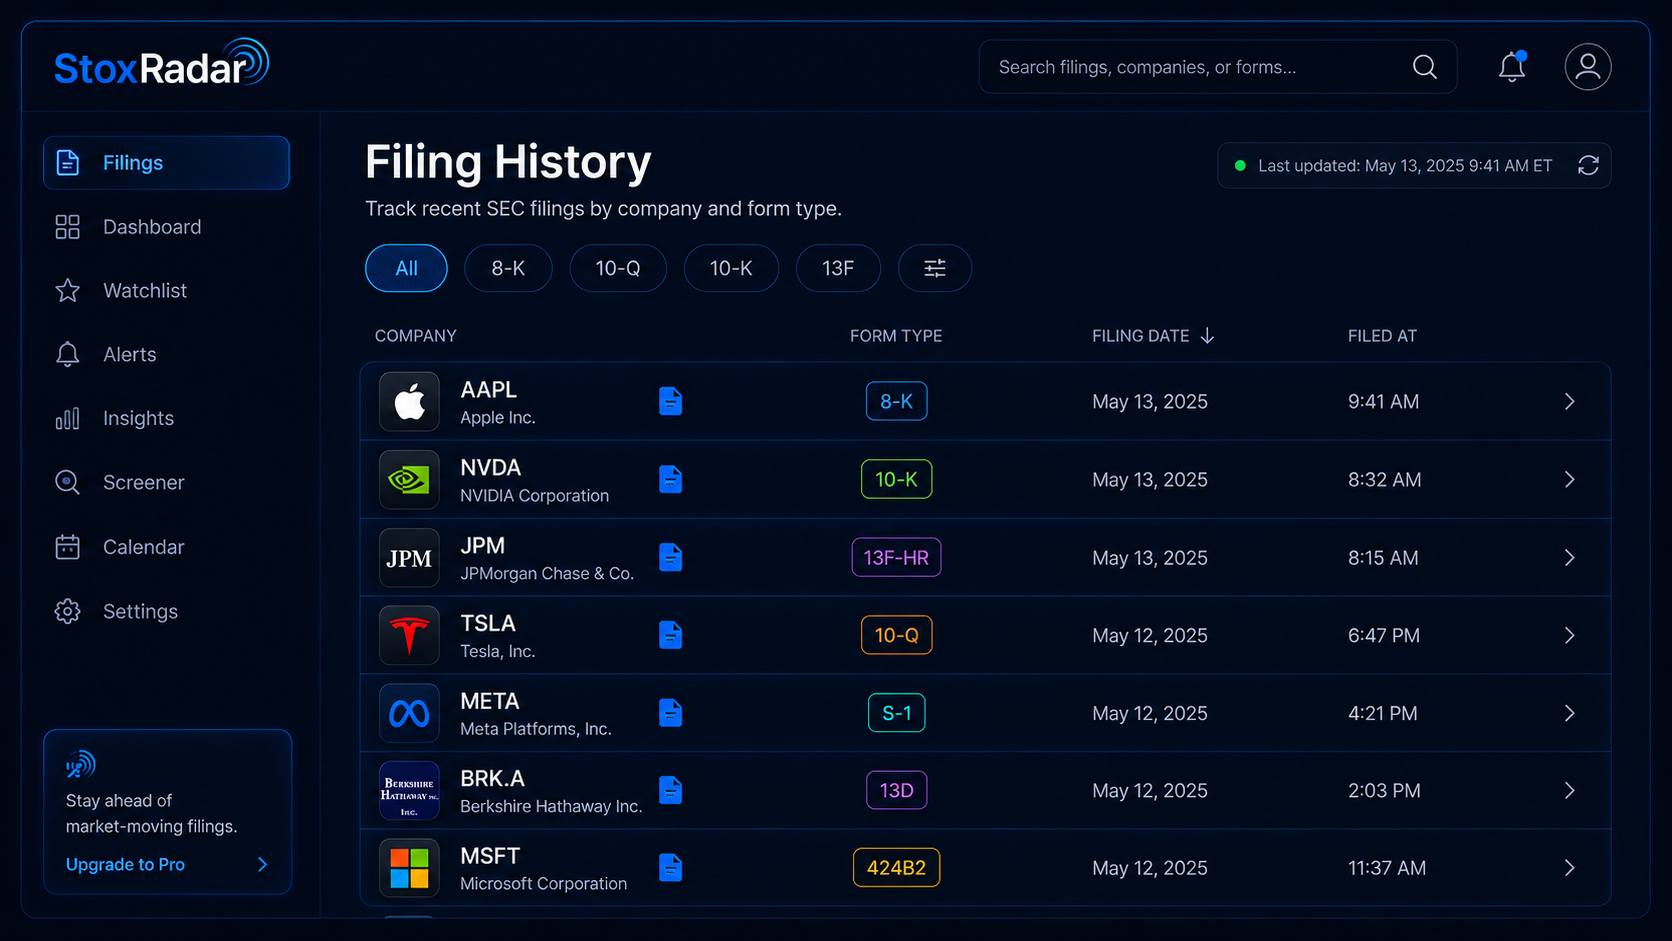Click the radar icon in upgrade card
Screen dimensions: 1672x941
point(80,765)
